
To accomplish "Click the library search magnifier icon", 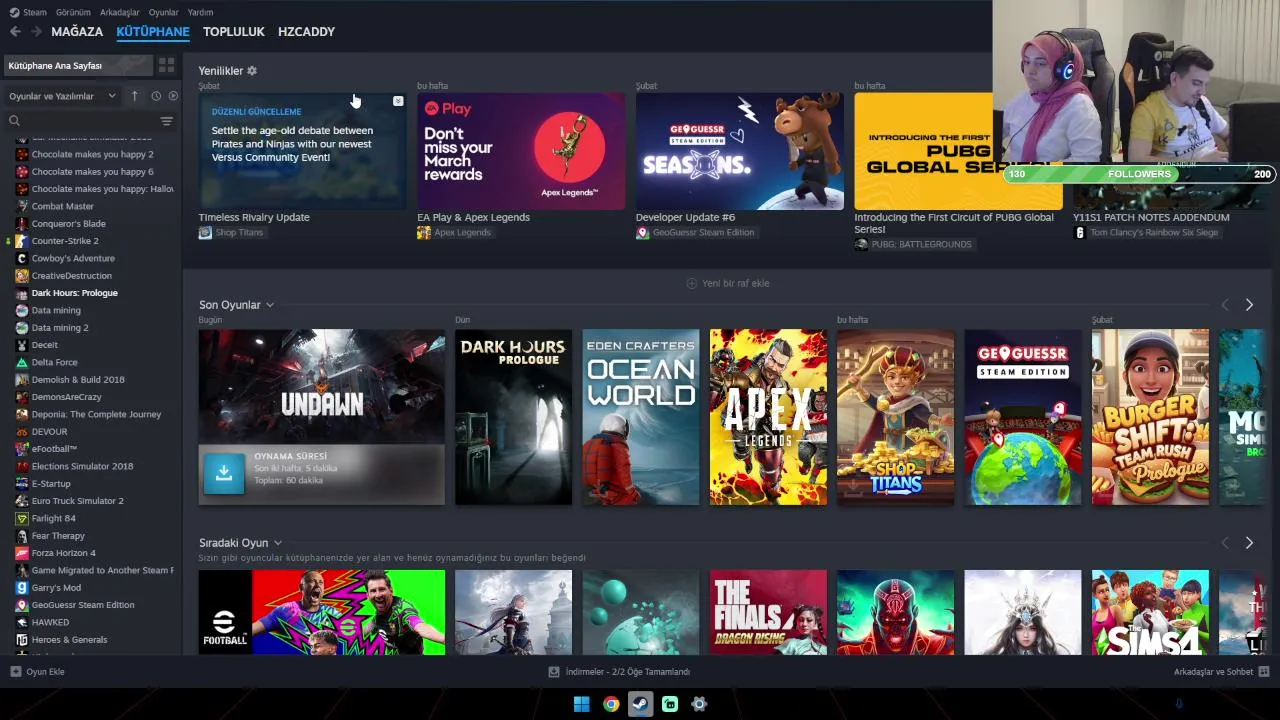I will 14,121.
